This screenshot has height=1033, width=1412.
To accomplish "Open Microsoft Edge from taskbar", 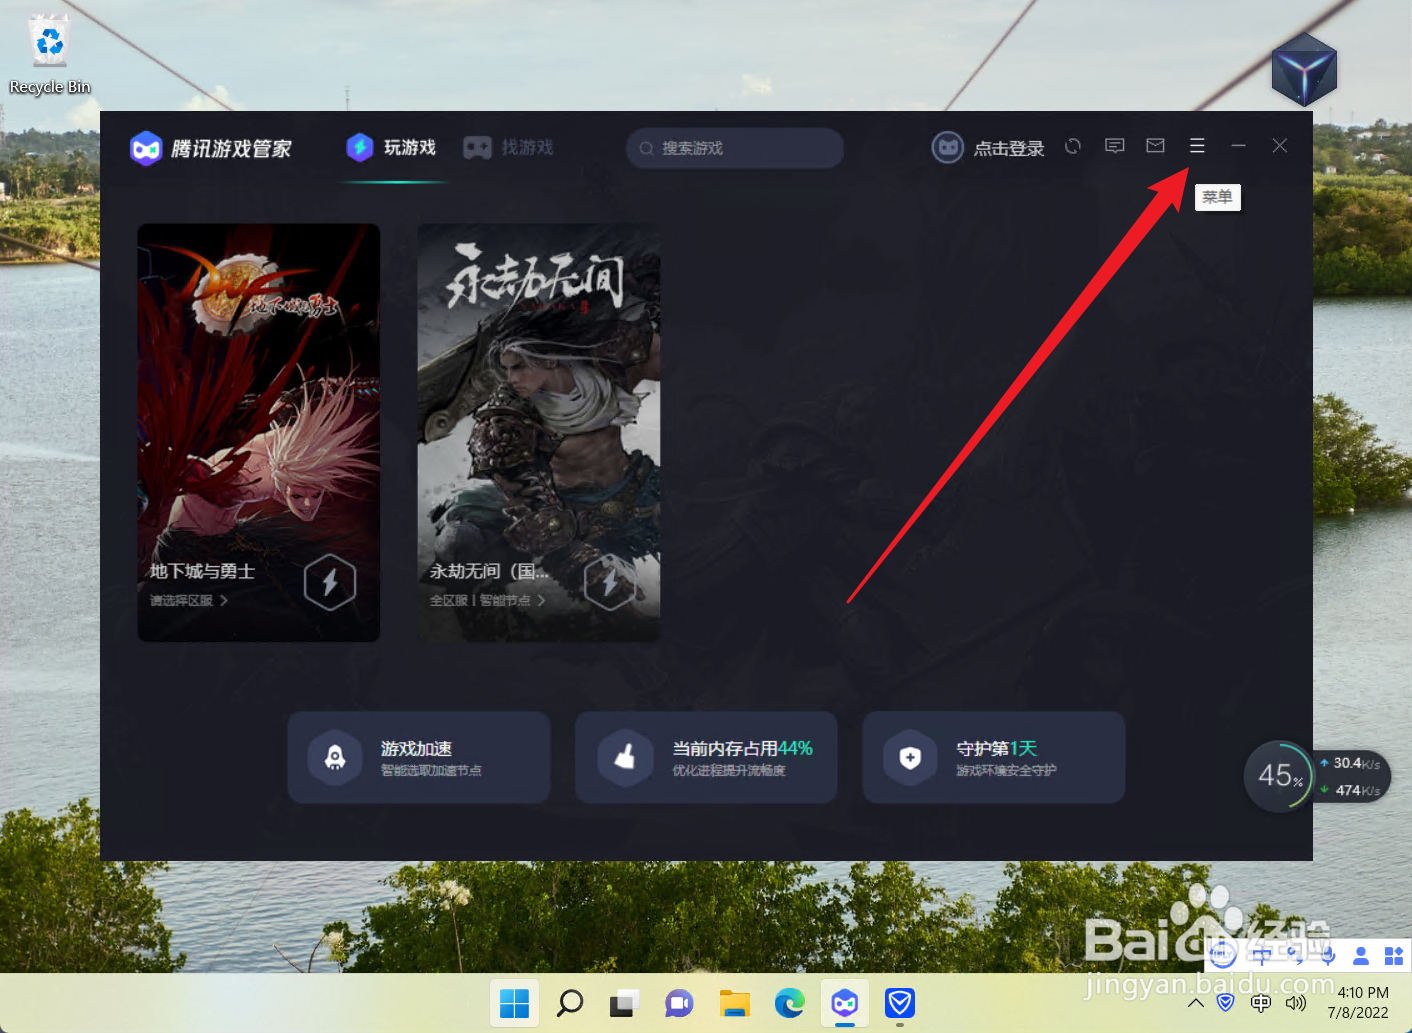I will pyautogui.click(x=790, y=1003).
